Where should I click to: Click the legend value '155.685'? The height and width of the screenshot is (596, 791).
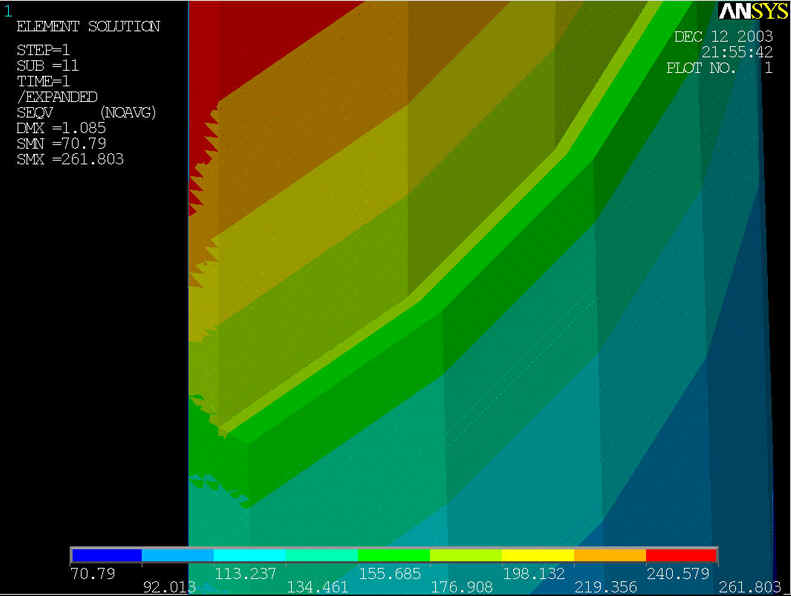click(390, 574)
